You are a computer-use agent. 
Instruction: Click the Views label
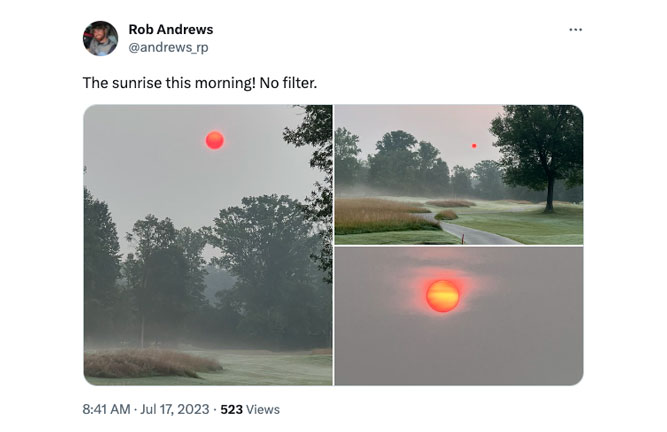point(263,409)
